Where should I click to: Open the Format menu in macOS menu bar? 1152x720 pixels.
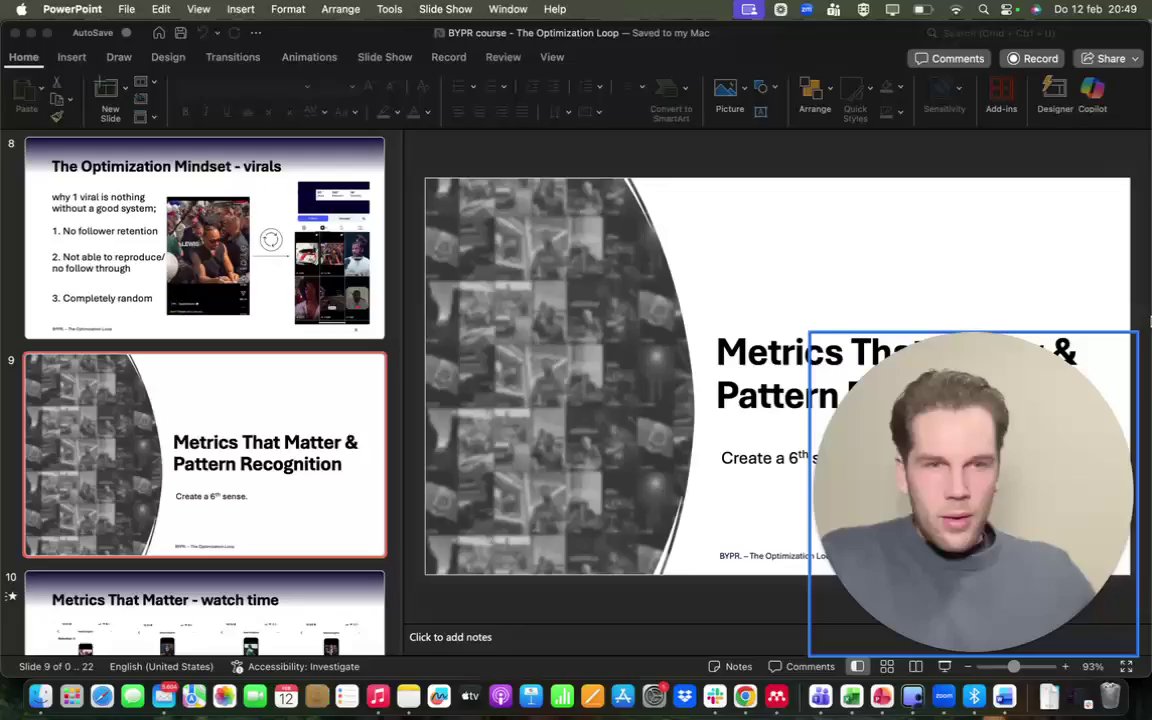coord(288,10)
